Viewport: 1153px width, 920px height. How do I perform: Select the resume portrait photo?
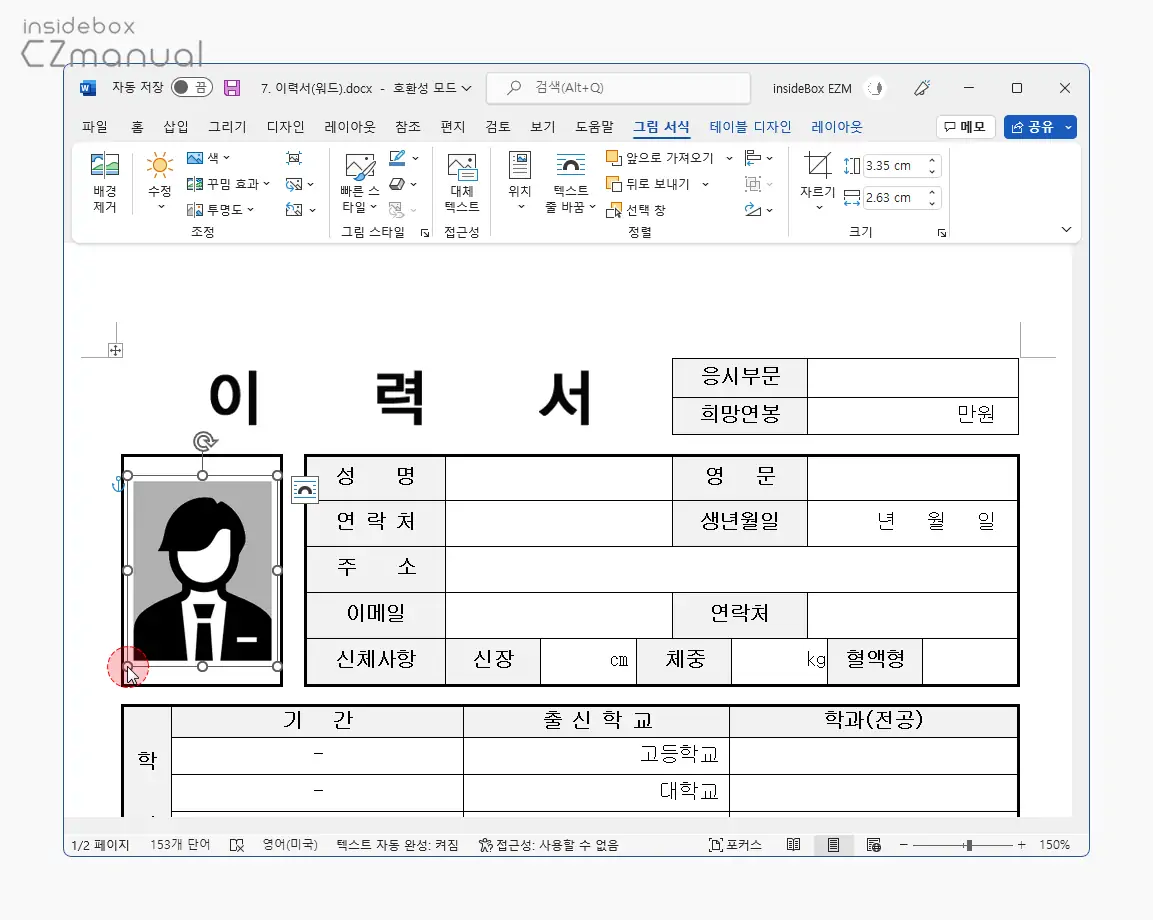(202, 571)
